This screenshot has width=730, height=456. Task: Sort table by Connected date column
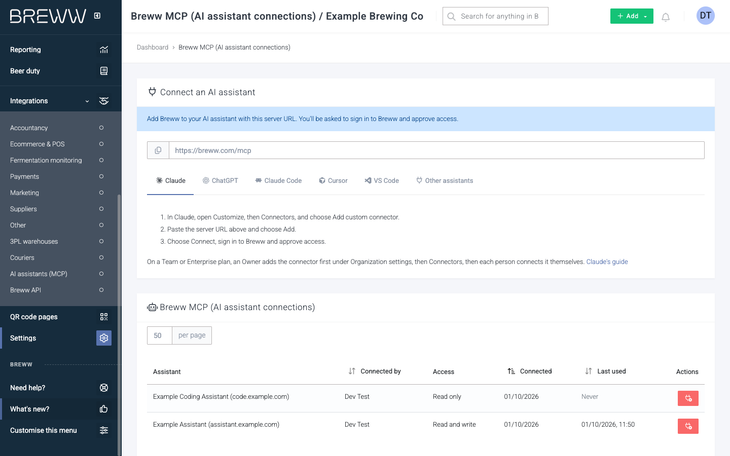(x=530, y=371)
